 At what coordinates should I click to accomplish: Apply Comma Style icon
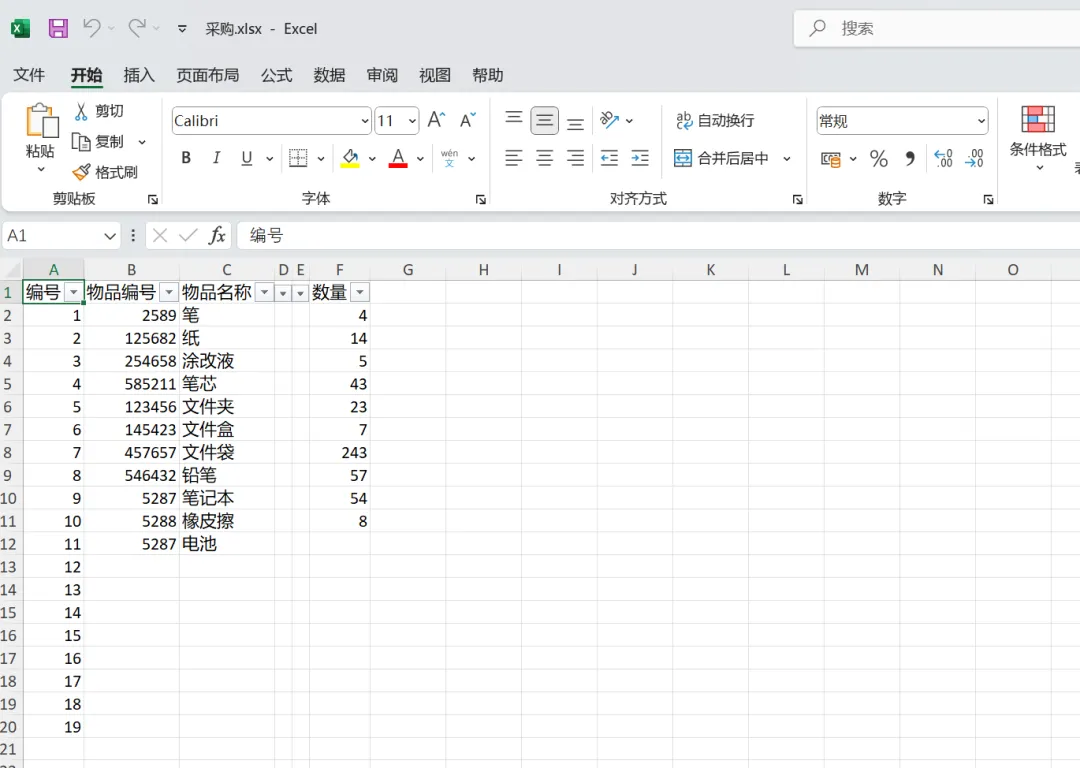pyautogui.click(x=910, y=159)
